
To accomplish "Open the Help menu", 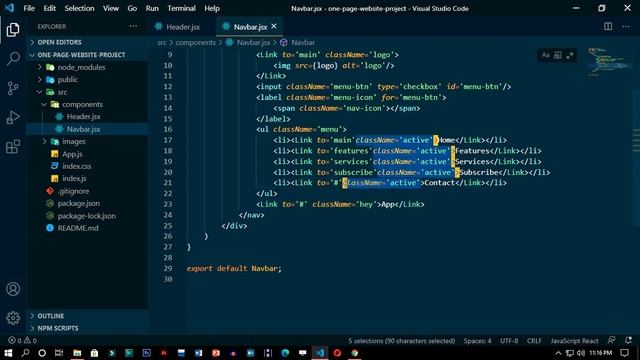I will pos(212,8).
